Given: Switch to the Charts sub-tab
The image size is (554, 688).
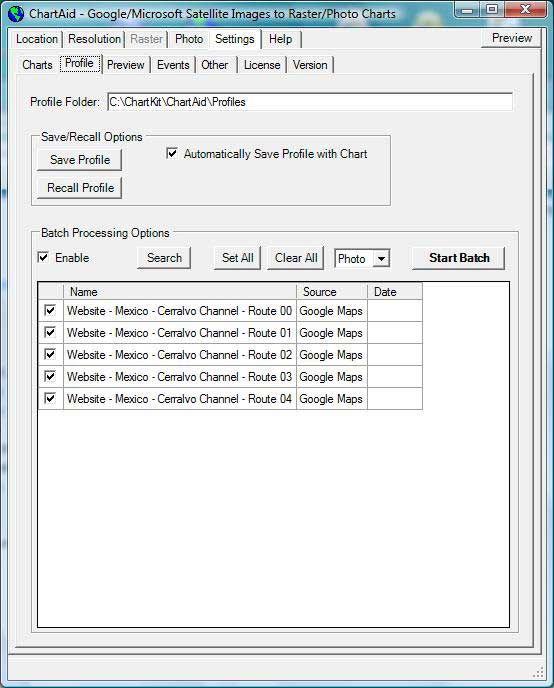Looking at the screenshot, I should 38,65.
